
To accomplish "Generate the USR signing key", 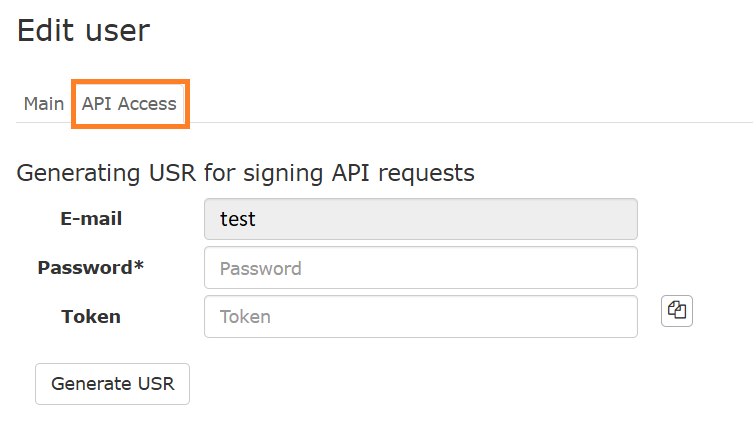I will 112,384.
